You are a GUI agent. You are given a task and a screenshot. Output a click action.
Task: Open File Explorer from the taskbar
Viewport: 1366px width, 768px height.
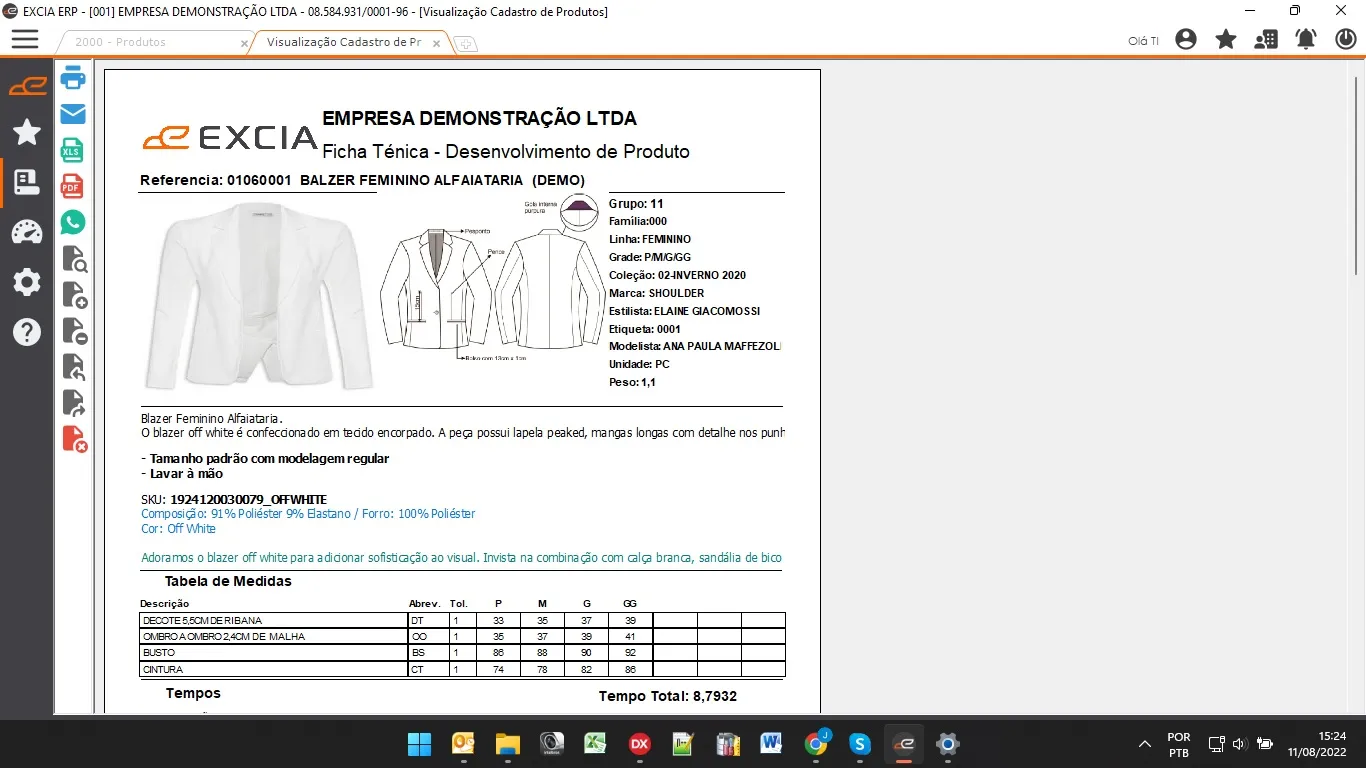point(507,744)
